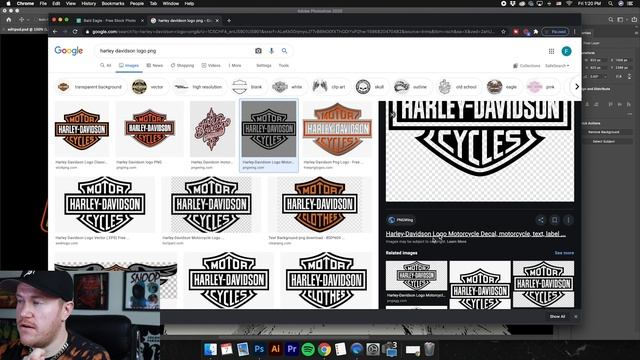Open Settings under search bar
The height and width of the screenshot is (360, 640).
click(264, 65)
